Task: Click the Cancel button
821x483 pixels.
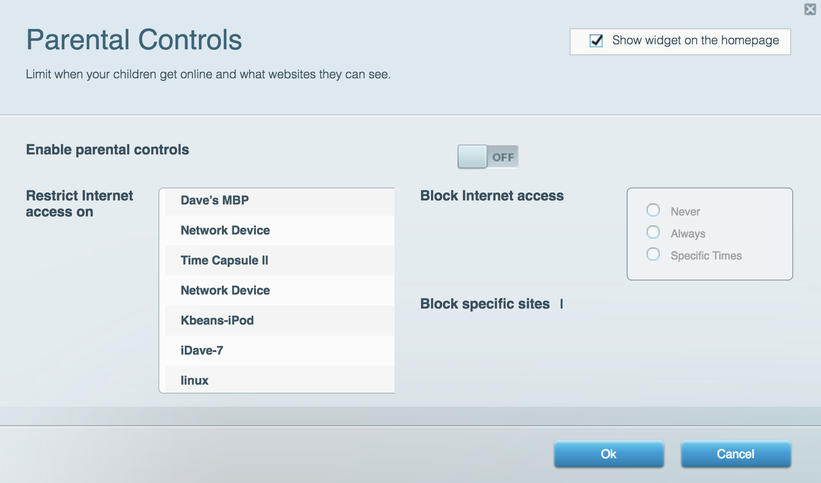Action: [x=736, y=454]
